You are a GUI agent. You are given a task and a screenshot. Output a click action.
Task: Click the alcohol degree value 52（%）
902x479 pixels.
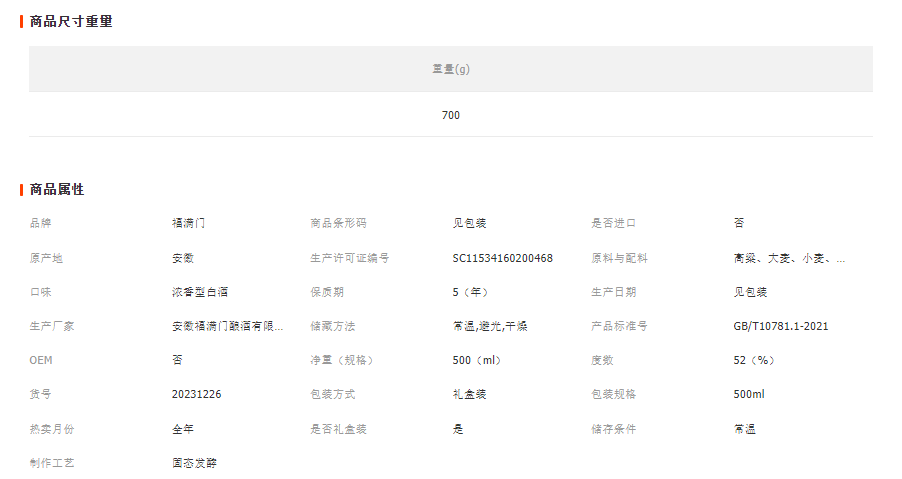[754, 360]
